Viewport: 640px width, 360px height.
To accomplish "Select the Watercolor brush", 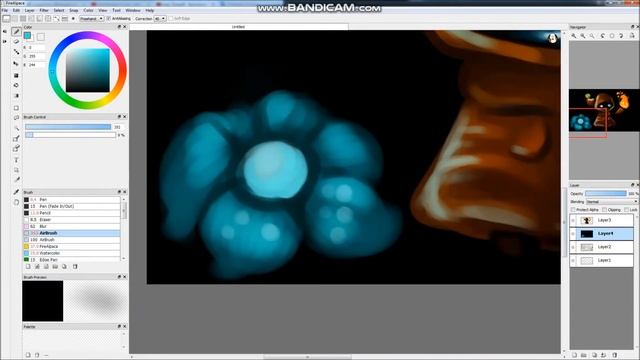I will pos(72,253).
